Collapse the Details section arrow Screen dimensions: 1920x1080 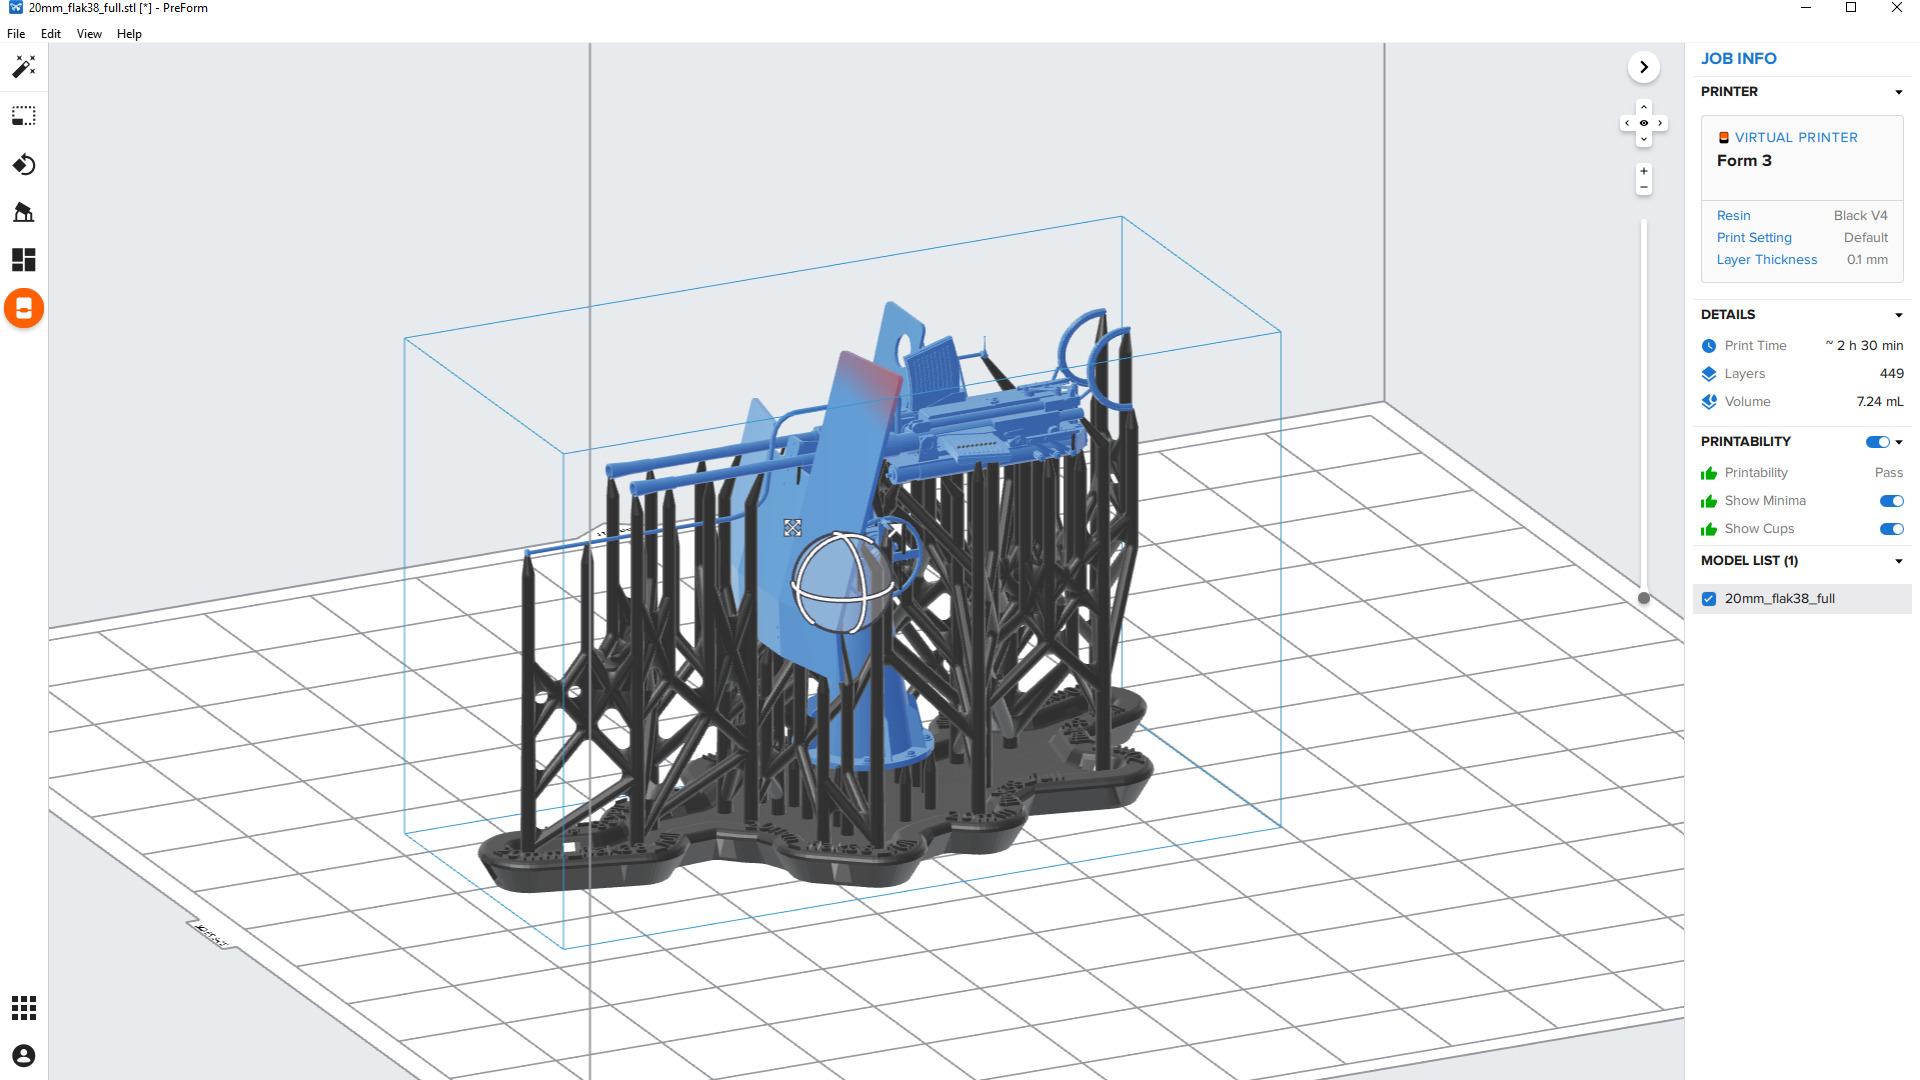point(1899,315)
